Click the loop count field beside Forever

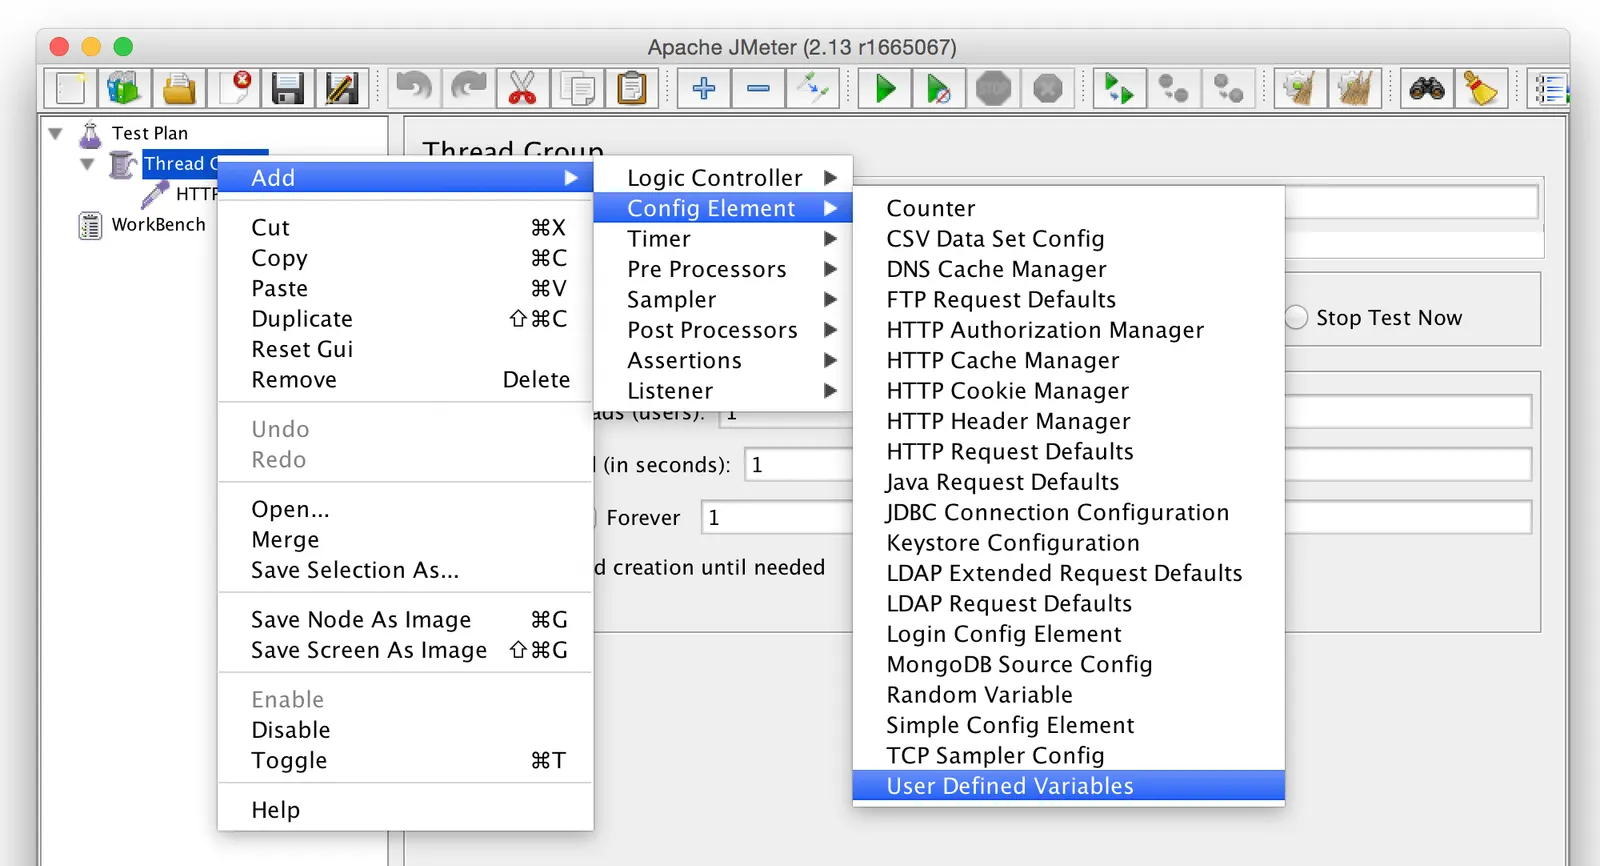click(x=777, y=518)
